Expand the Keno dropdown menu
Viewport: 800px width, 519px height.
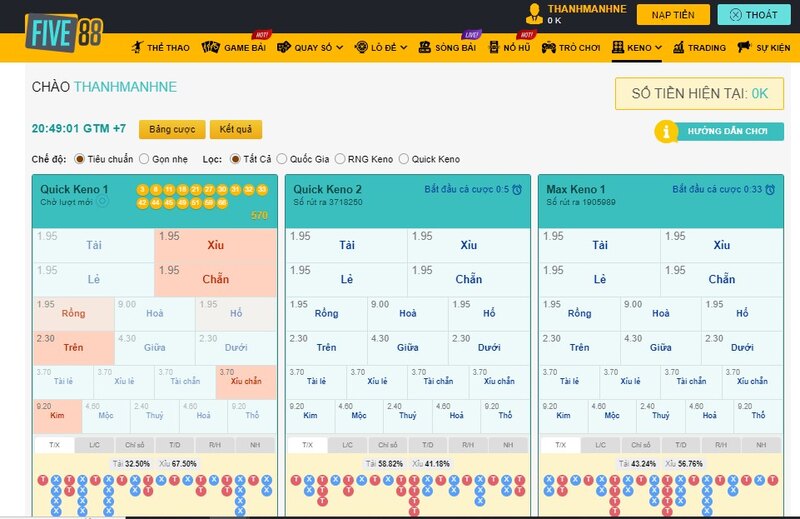(x=637, y=47)
